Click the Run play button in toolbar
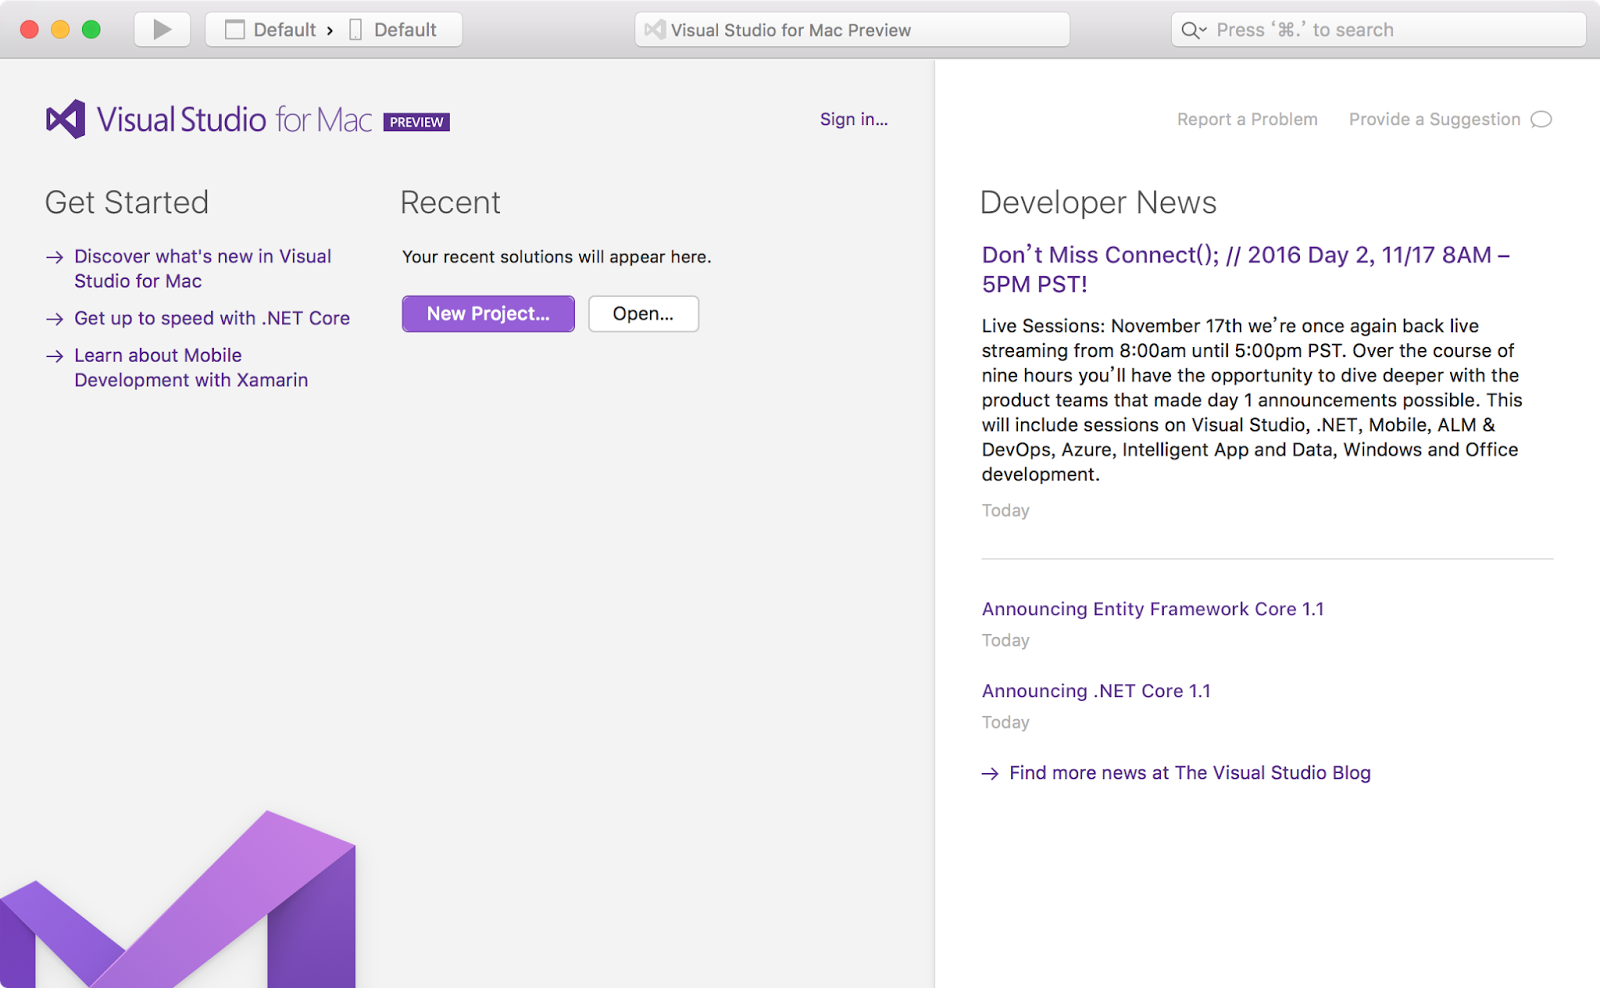 pos(162,30)
